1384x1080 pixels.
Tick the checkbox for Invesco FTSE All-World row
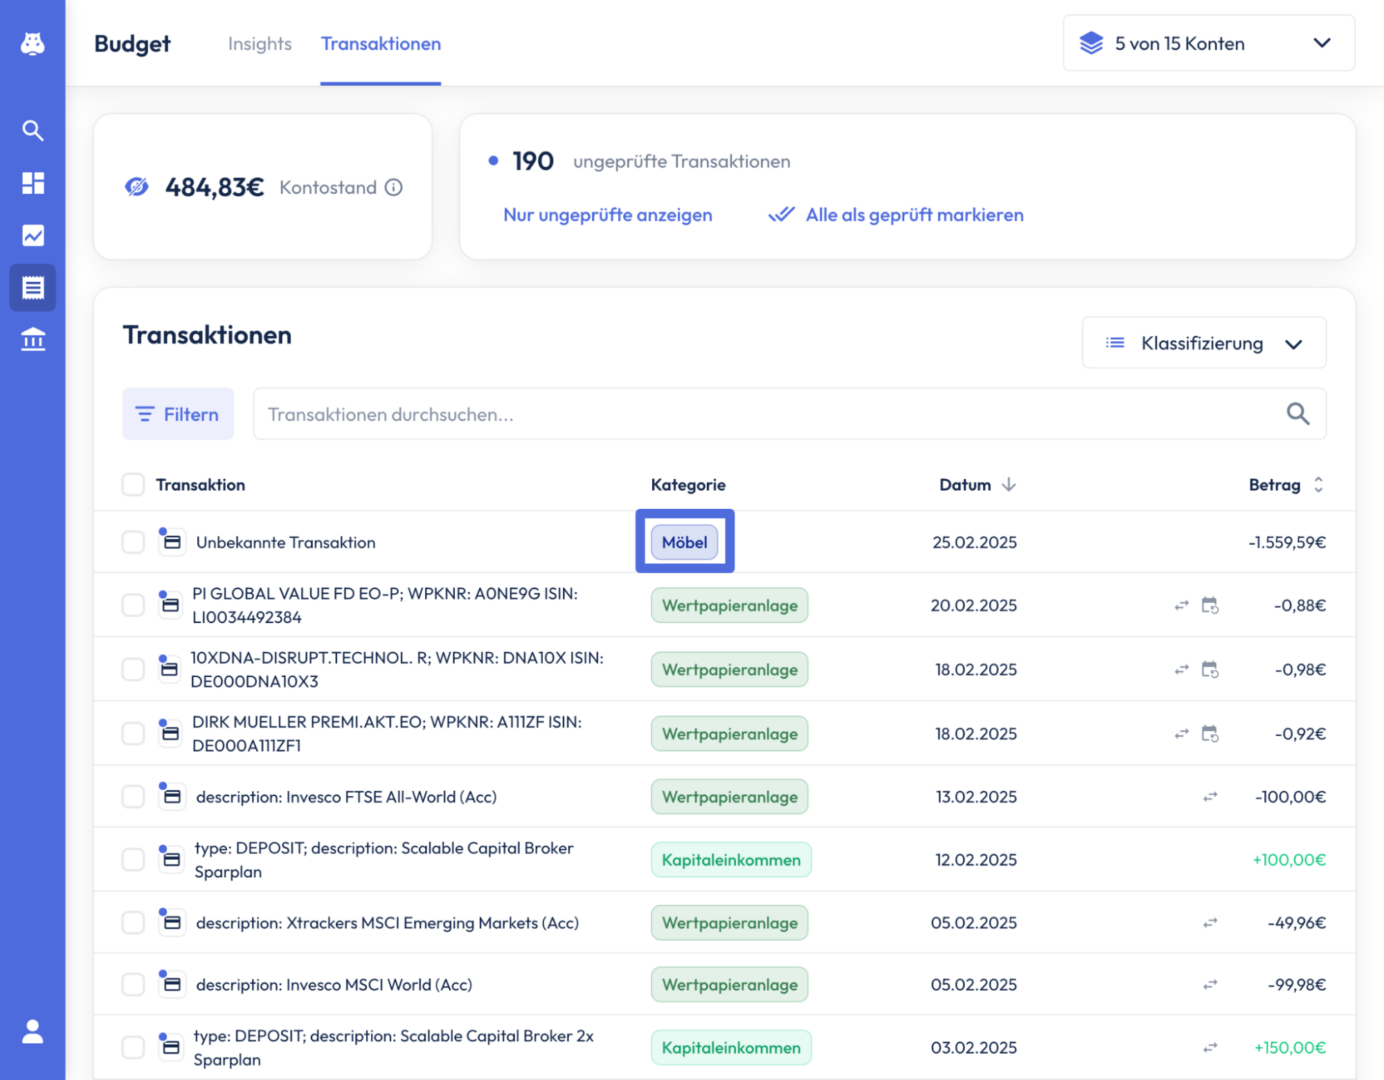(133, 797)
